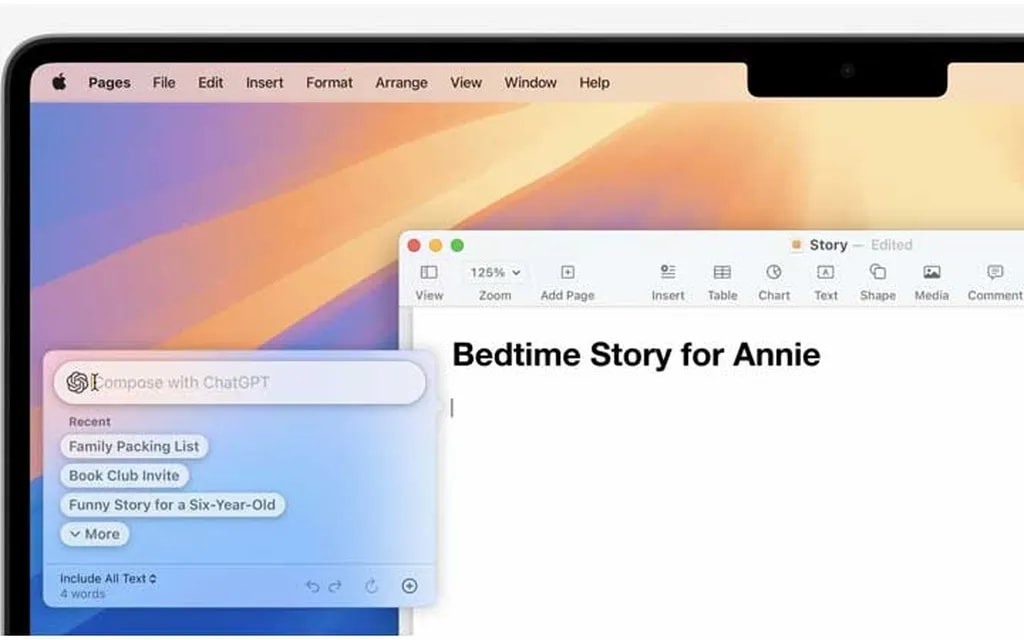Open the Insert toolbar icon
The height and width of the screenshot is (640, 1024).
click(668, 272)
